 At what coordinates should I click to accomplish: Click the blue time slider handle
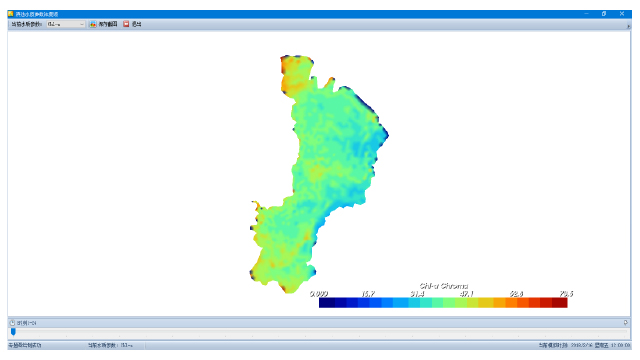click(x=13, y=332)
